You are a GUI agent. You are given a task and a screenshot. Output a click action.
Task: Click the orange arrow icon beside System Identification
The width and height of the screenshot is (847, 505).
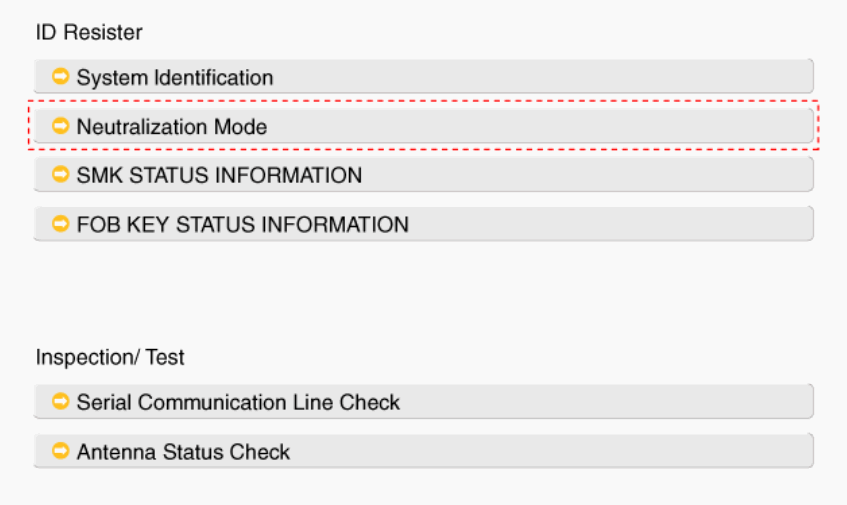click(61, 76)
